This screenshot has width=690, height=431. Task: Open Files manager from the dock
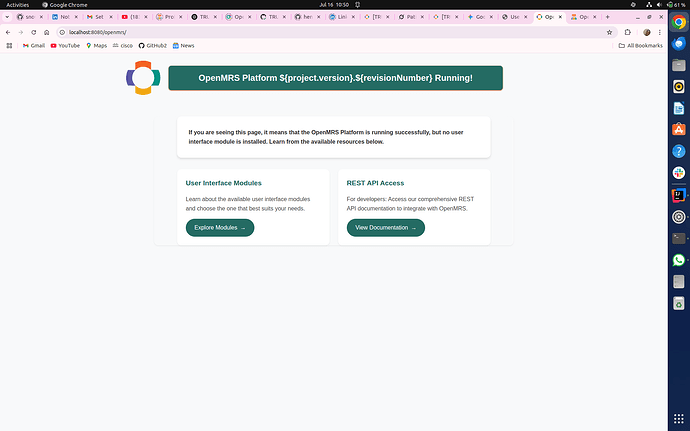(679, 65)
